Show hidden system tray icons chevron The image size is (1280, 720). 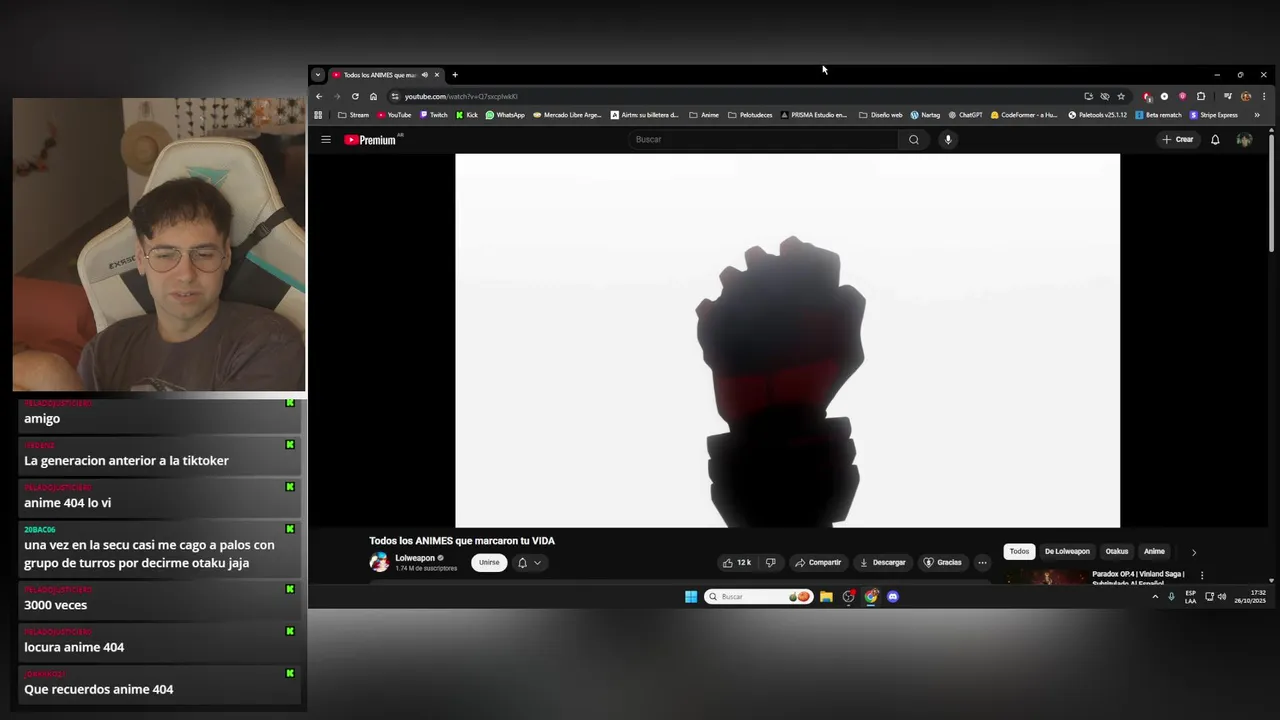pyautogui.click(x=1155, y=597)
